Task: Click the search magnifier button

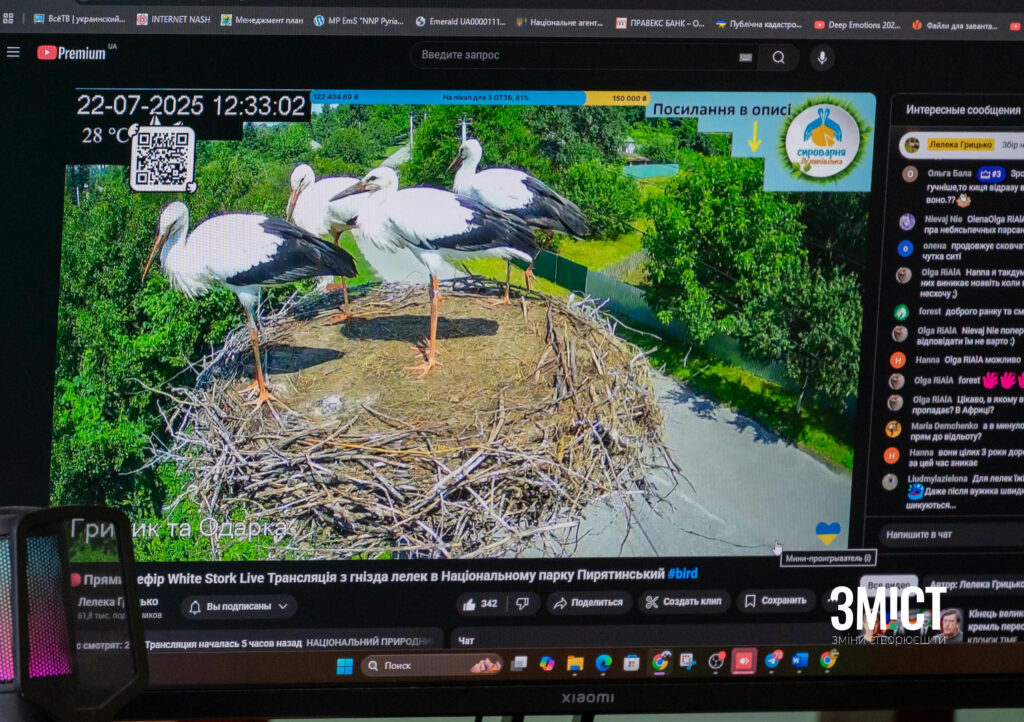Action: (778, 58)
